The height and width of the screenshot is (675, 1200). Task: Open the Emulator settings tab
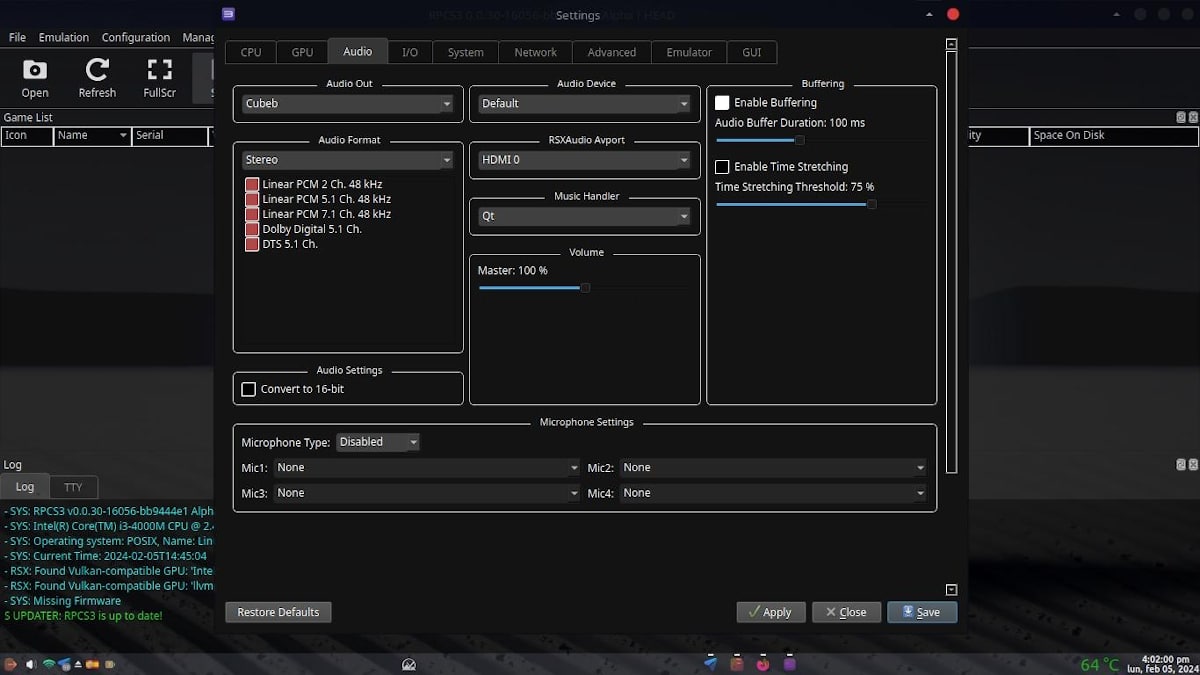689,52
